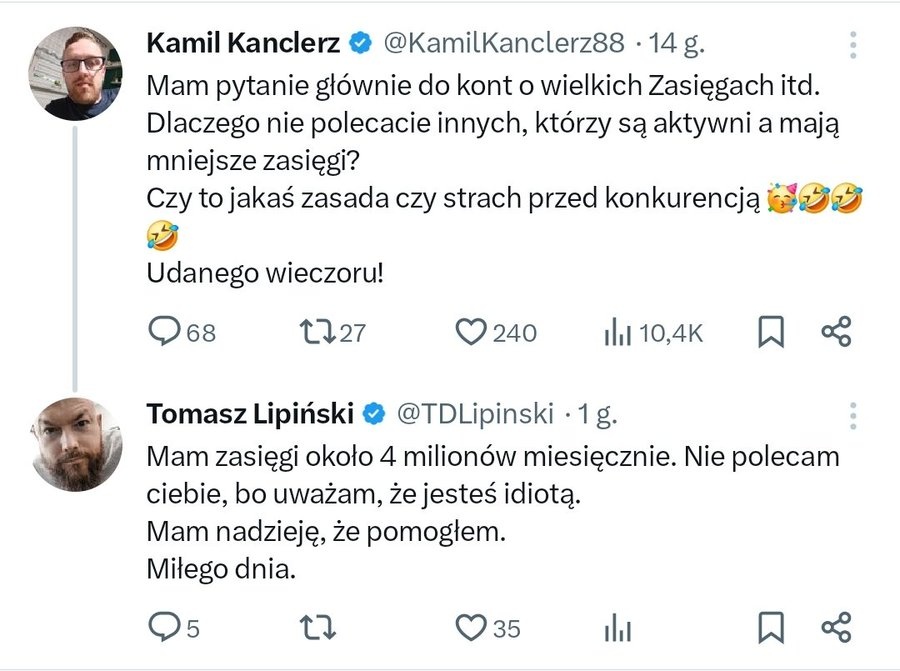Open Kamil Kanclerz display name link

click(244, 43)
